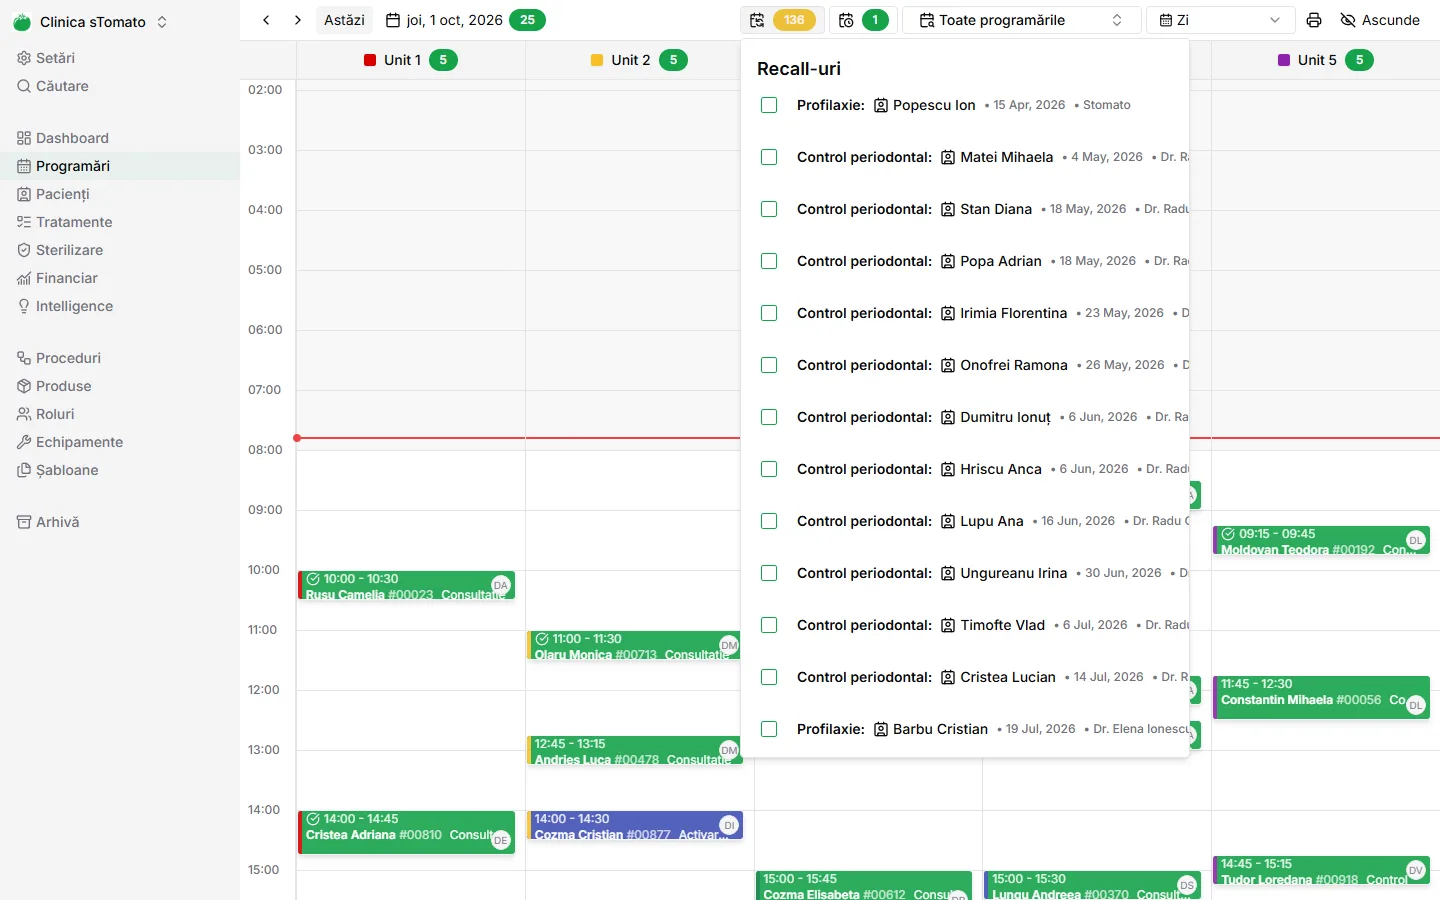Click the Dashboard grid icon
Screen dimensions: 1440x900
(24, 138)
